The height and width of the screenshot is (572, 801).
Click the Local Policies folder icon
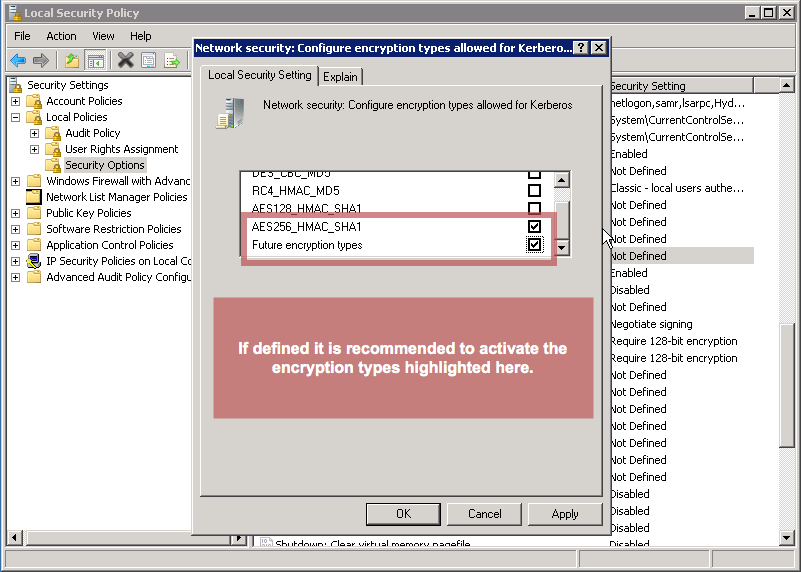point(34,117)
